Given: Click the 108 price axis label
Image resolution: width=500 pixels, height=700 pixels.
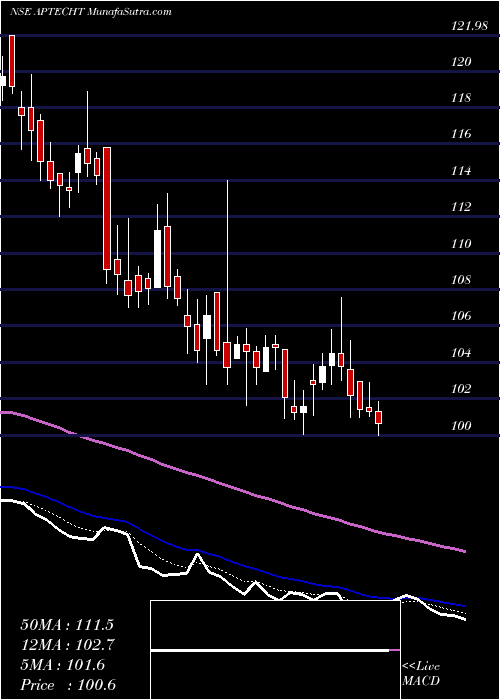Looking at the screenshot, I should click(x=461, y=280).
